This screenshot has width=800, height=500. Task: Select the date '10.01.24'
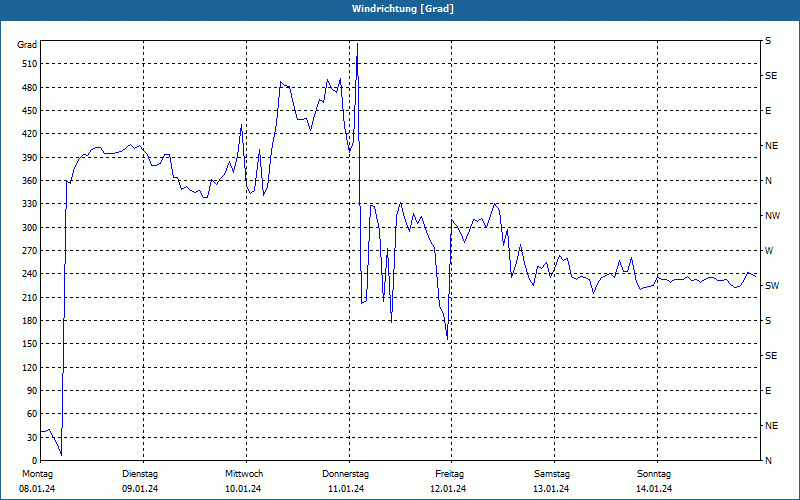(243, 489)
